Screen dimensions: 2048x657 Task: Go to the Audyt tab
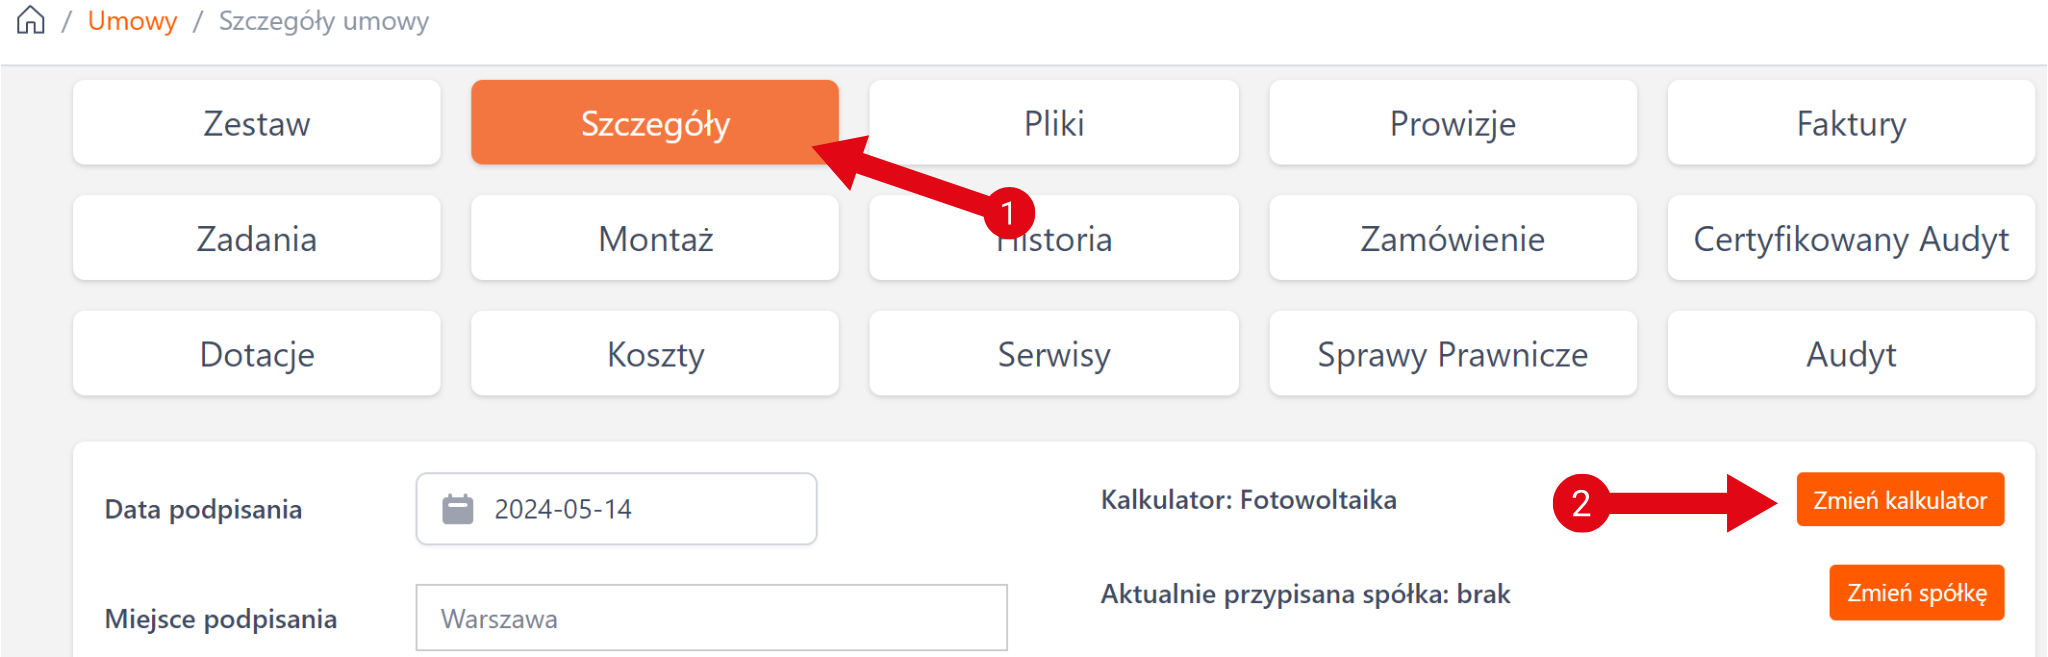[x=1850, y=354]
